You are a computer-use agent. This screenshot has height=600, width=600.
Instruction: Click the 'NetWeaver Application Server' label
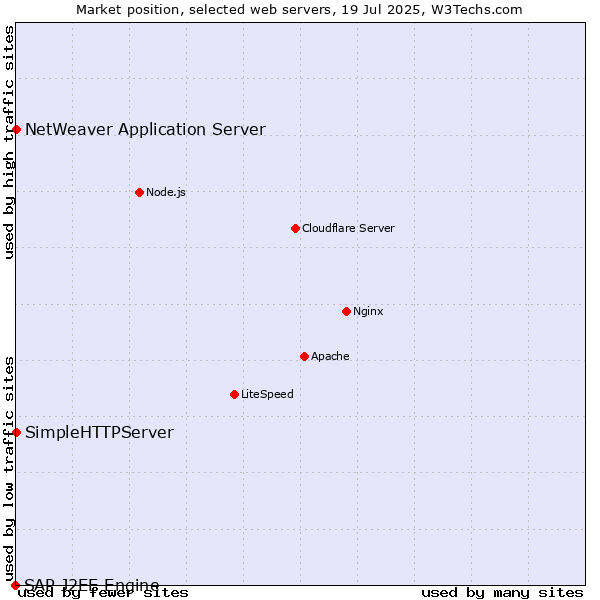tap(145, 130)
